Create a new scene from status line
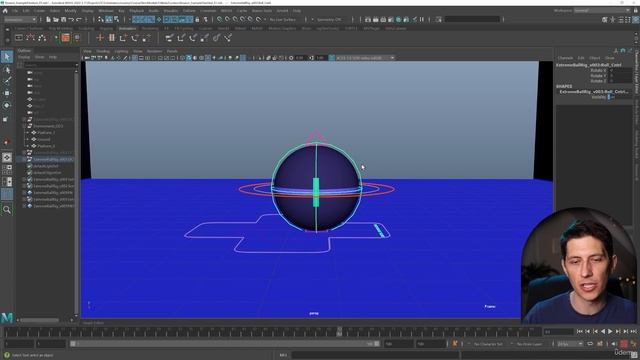 (x=48, y=19)
